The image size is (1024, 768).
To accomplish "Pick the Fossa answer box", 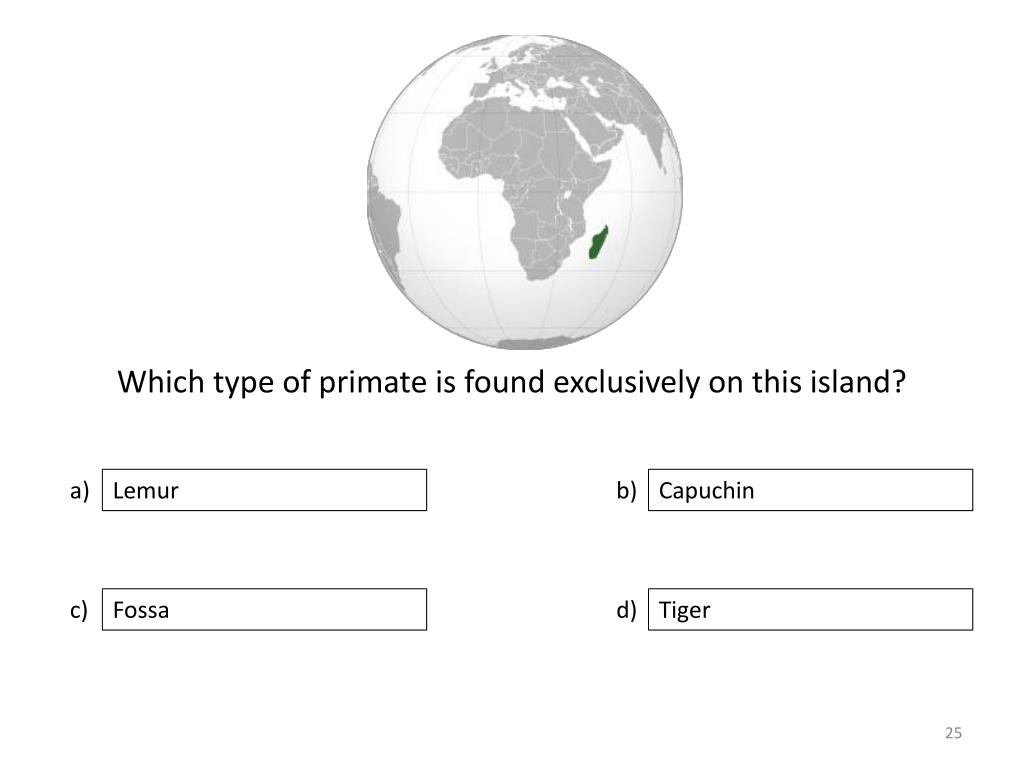I will point(264,609).
